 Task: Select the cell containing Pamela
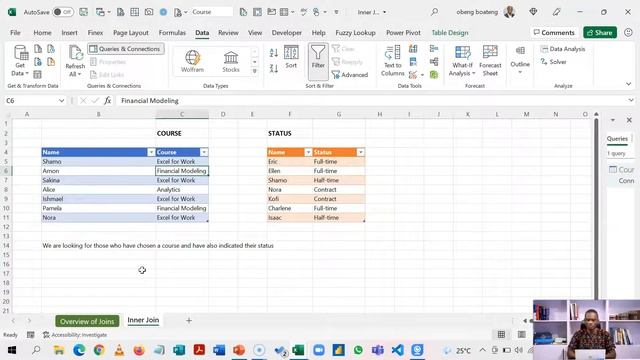click(98, 209)
